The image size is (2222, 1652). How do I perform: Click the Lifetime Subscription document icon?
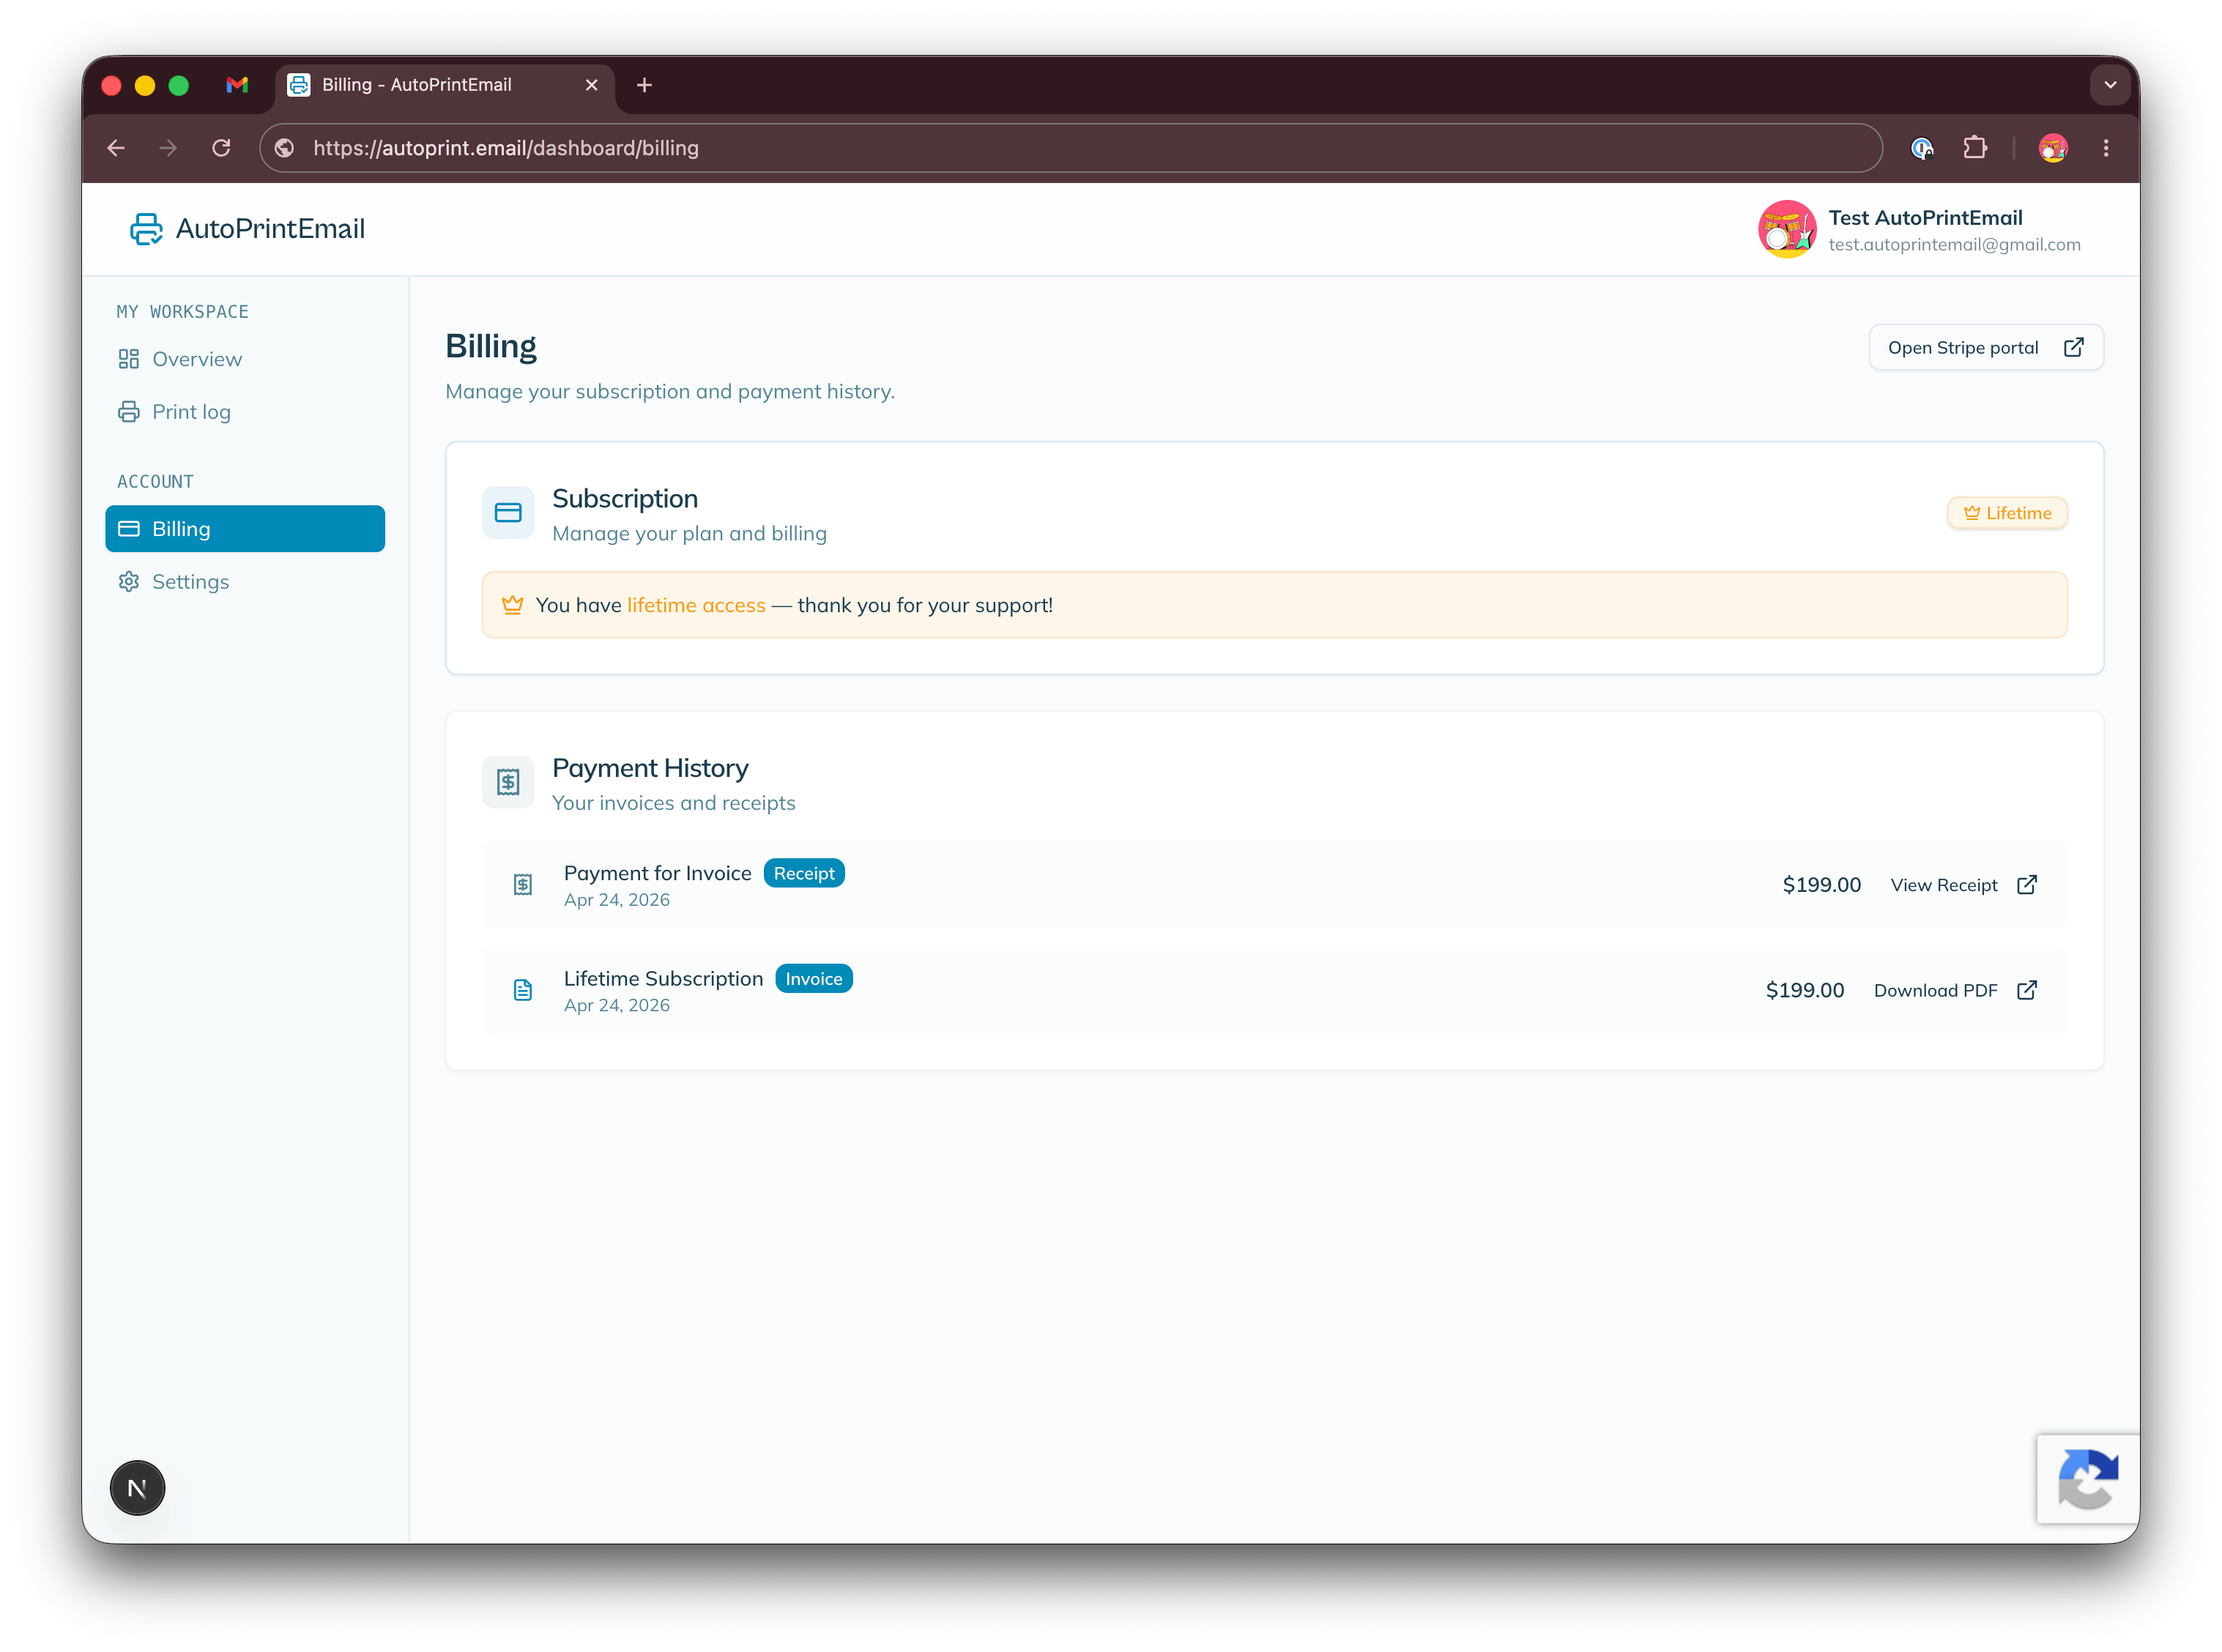coord(523,990)
